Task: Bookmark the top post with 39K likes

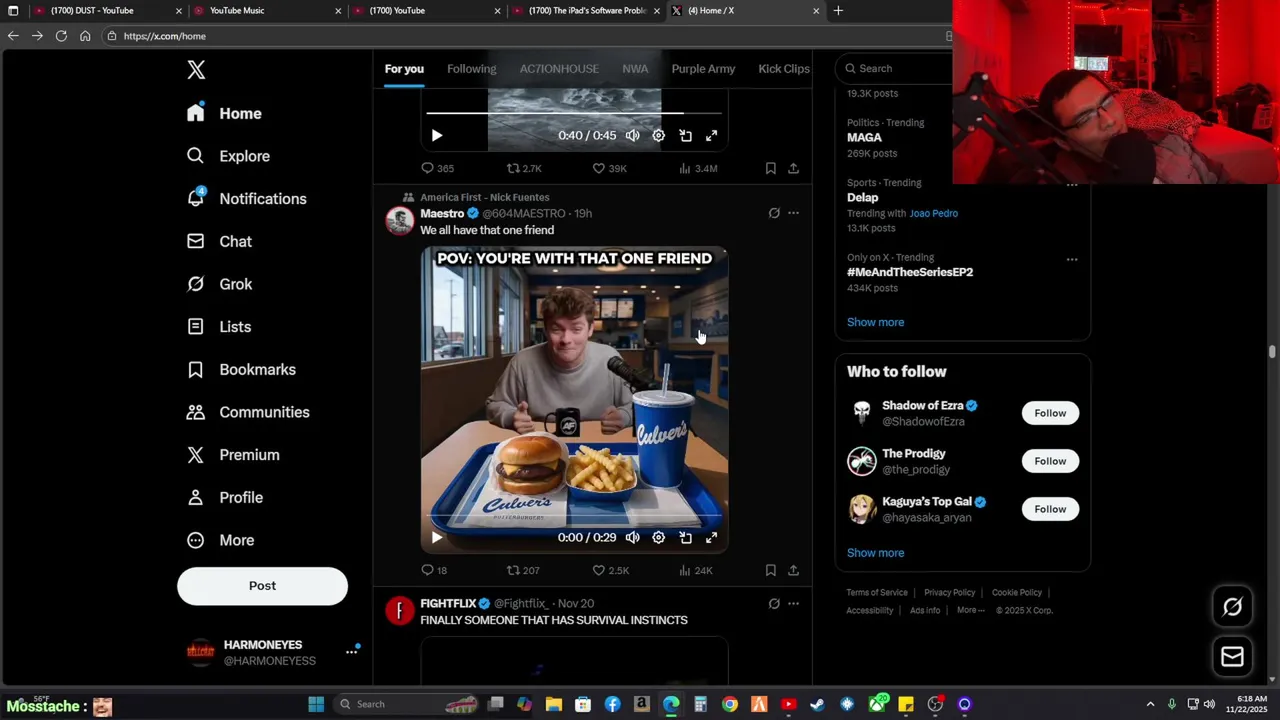Action: pyautogui.click(x=770, y=168)
